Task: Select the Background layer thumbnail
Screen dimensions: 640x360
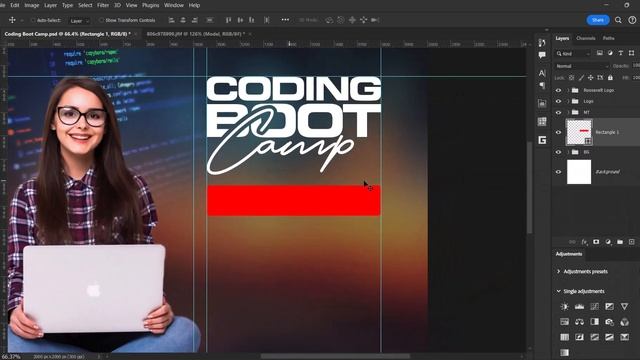Action: (579, 172)
